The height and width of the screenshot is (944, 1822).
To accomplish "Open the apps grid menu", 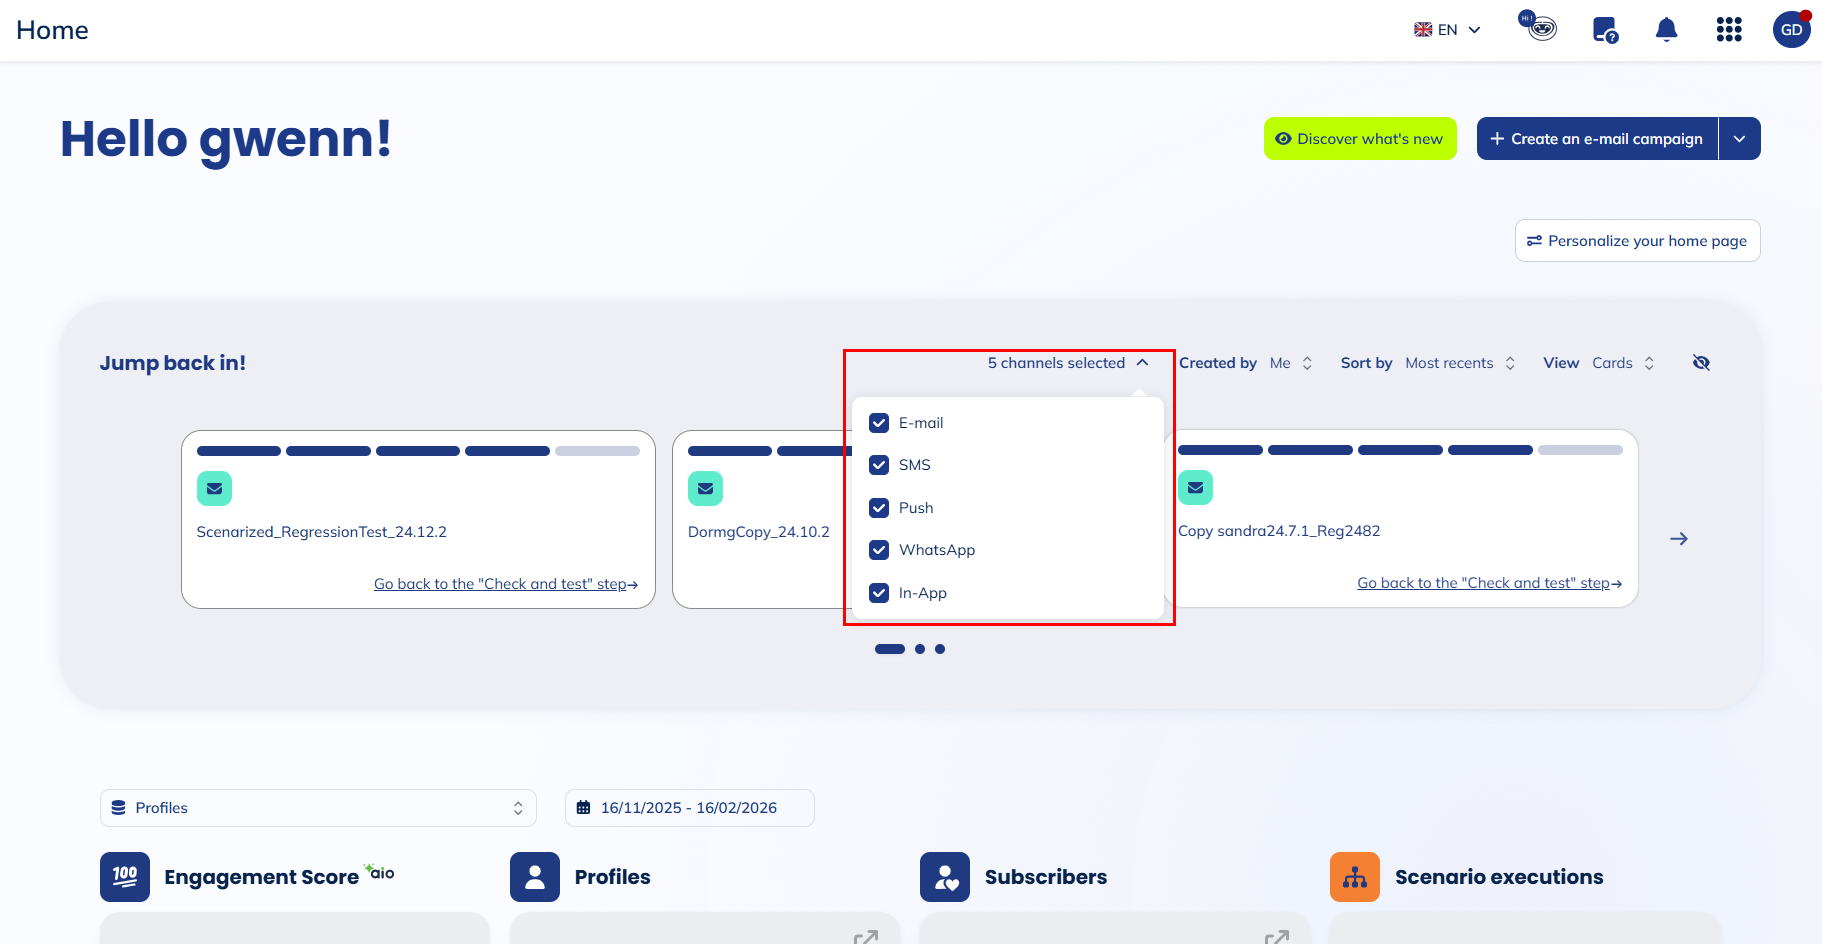I will click(1729, 30).
